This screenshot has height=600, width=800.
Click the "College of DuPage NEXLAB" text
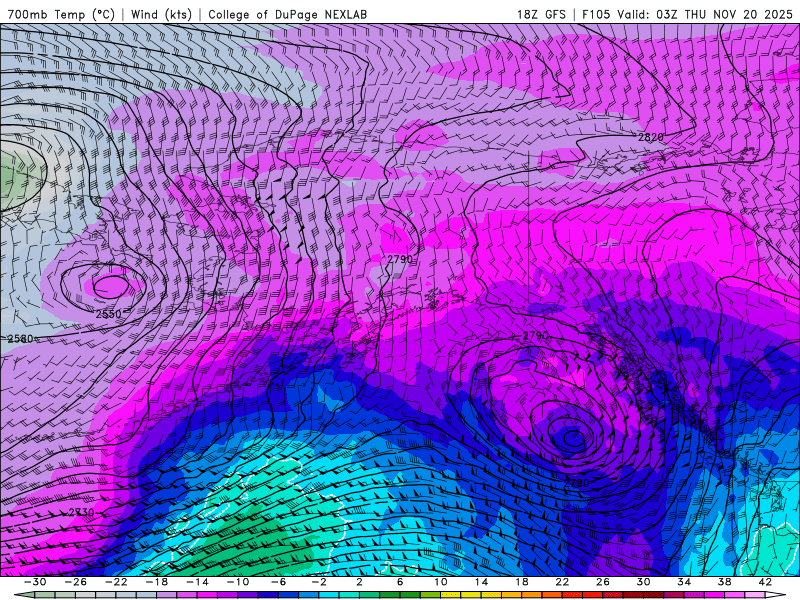click(287, 14)
